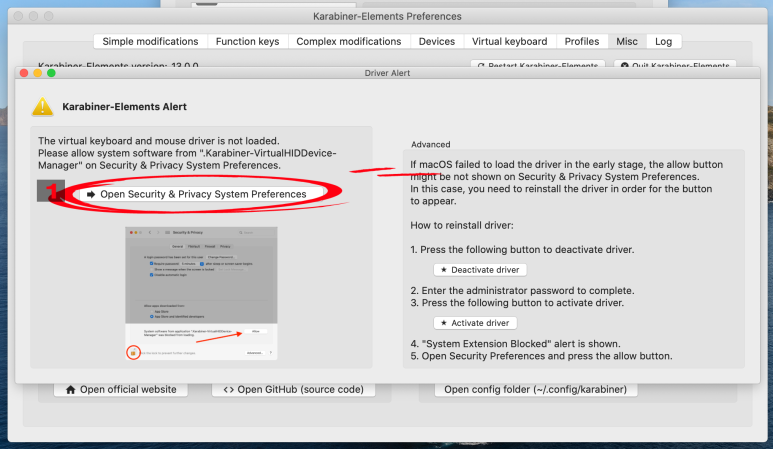The image size is (773, 449).
Task: Go to the Virtual keyboard tab
Action: pyautogui.click(x=510, y=41)
